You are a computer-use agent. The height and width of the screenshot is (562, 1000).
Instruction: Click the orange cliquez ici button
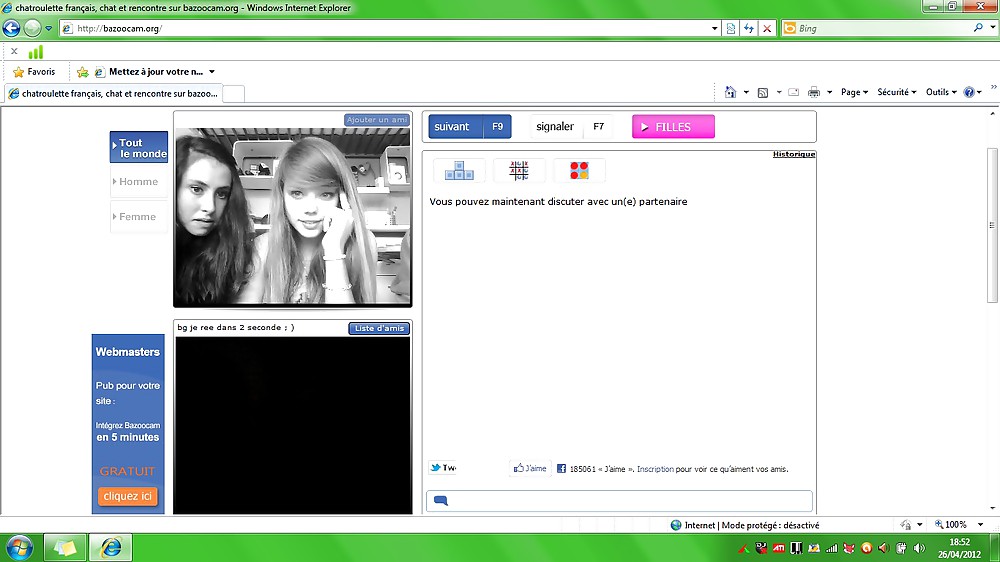click(128, 496)
